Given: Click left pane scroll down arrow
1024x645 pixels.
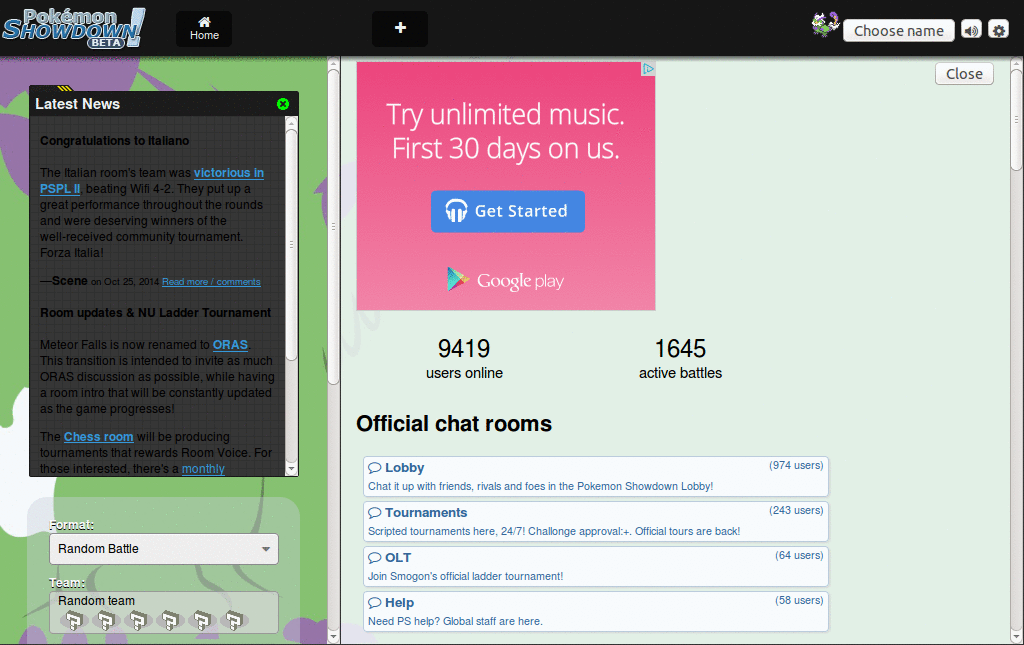Looking at the screenshot, I should point(333,636).
